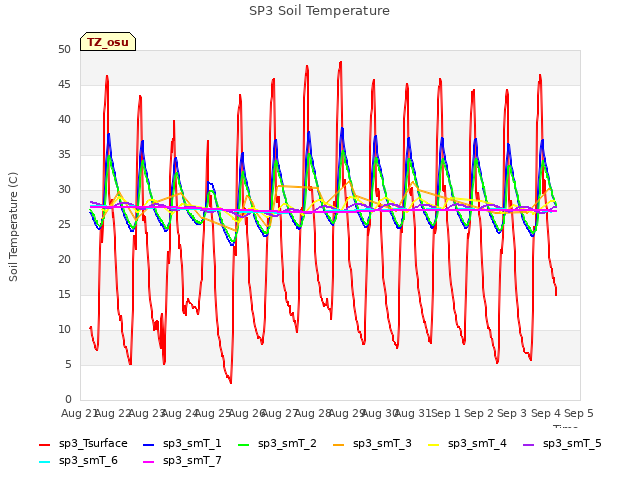Click the 0 y-axis tick label
This screenshot has height=480, width=640.
point(68,399)
